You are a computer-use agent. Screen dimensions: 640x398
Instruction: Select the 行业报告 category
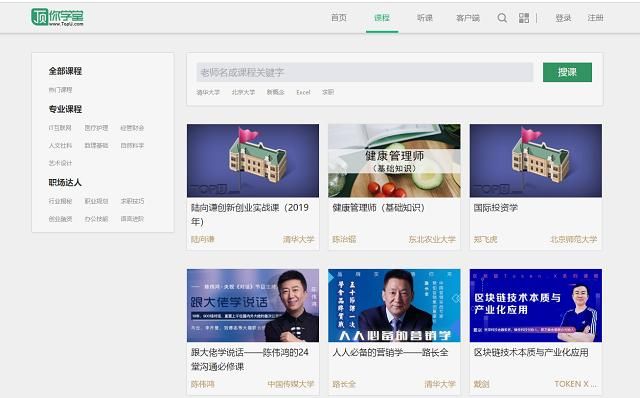60,201
